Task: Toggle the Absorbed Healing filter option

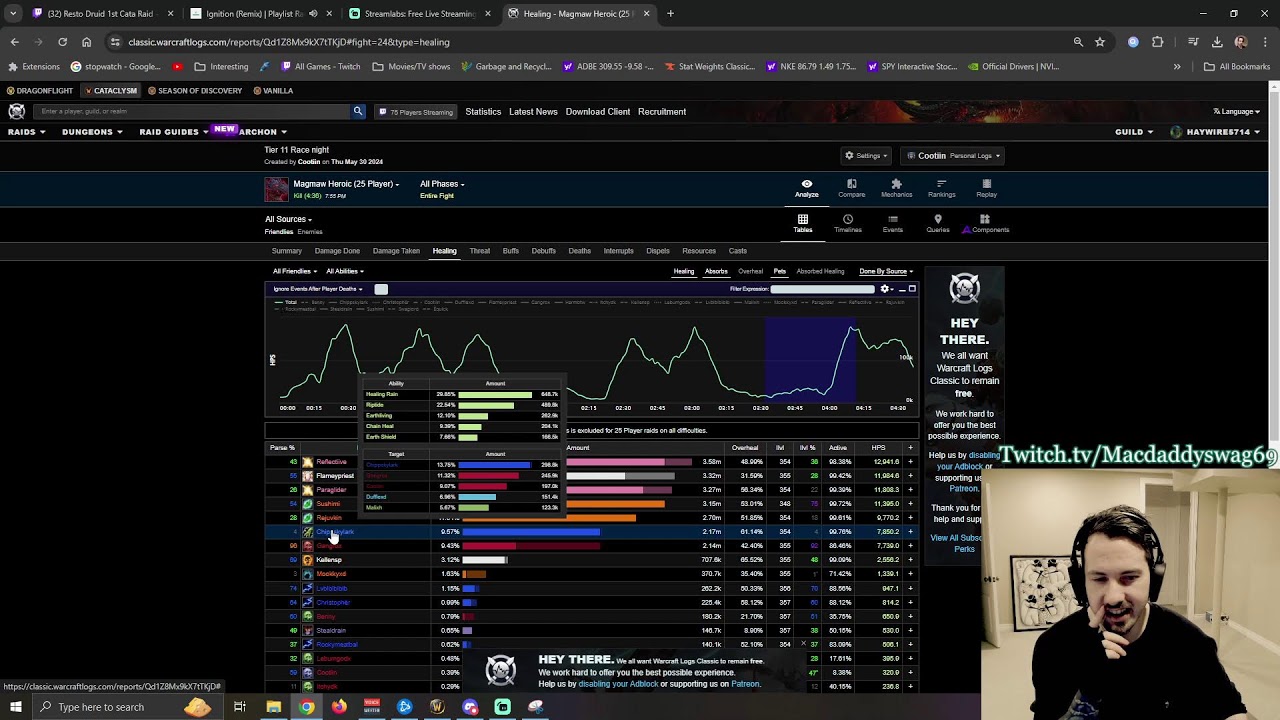Action: pos(820,271)
